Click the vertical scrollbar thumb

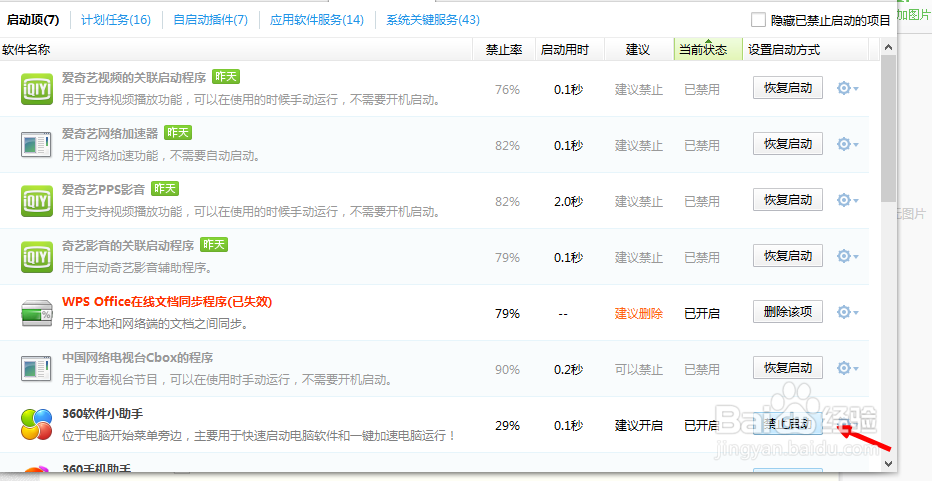(x=888, y=128)
